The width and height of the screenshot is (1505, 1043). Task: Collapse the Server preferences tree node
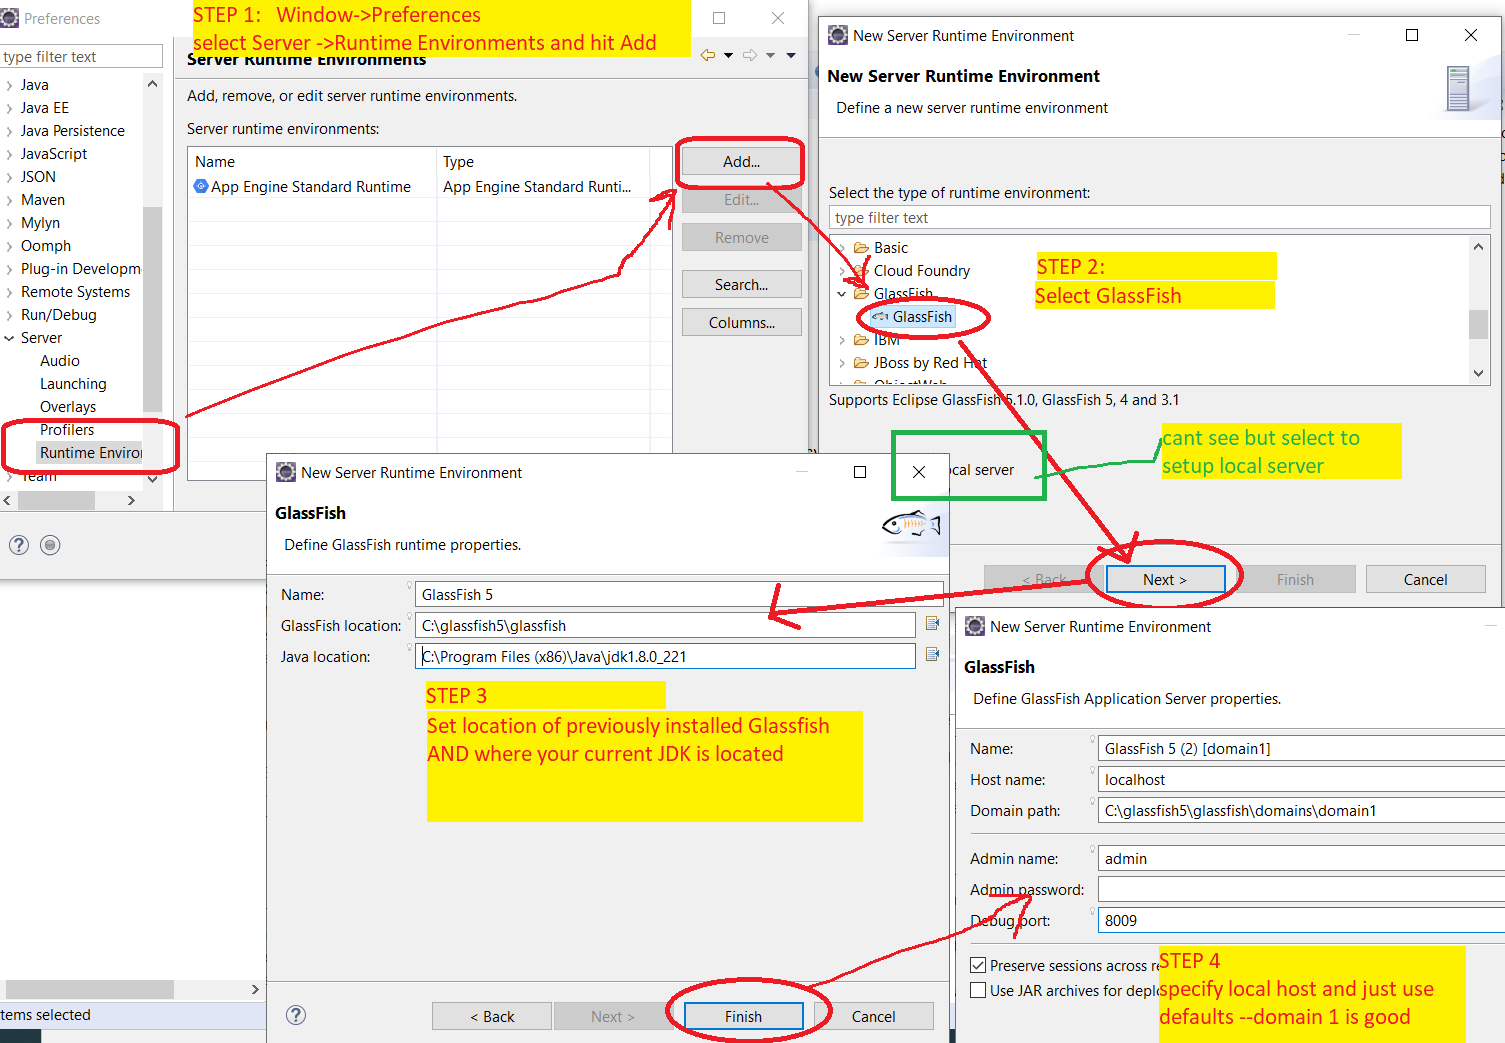[x=10, y=338]
